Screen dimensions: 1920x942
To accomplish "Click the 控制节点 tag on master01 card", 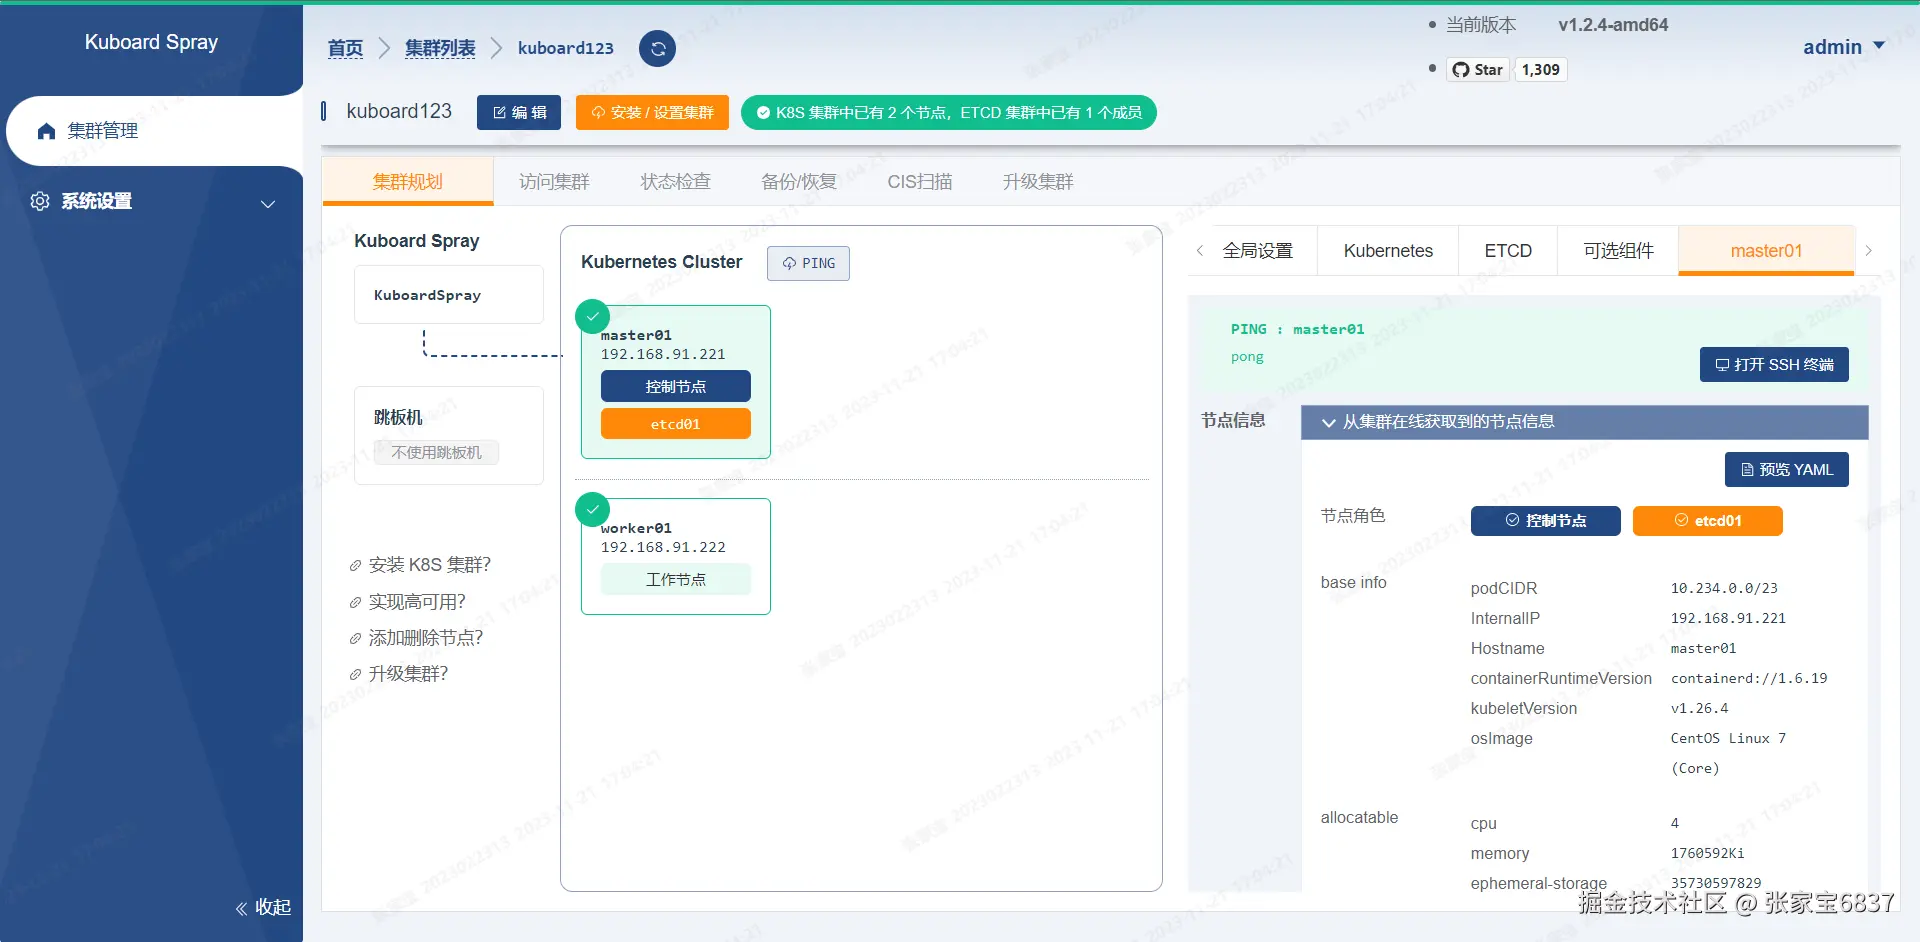I will pyautogui.click(x=676, y=386).
